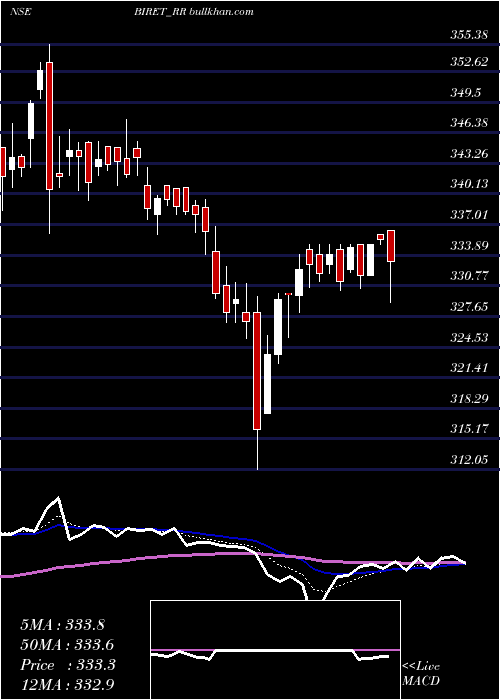
Task: Click the 333.89 price axis label
Action: [468, 246]
